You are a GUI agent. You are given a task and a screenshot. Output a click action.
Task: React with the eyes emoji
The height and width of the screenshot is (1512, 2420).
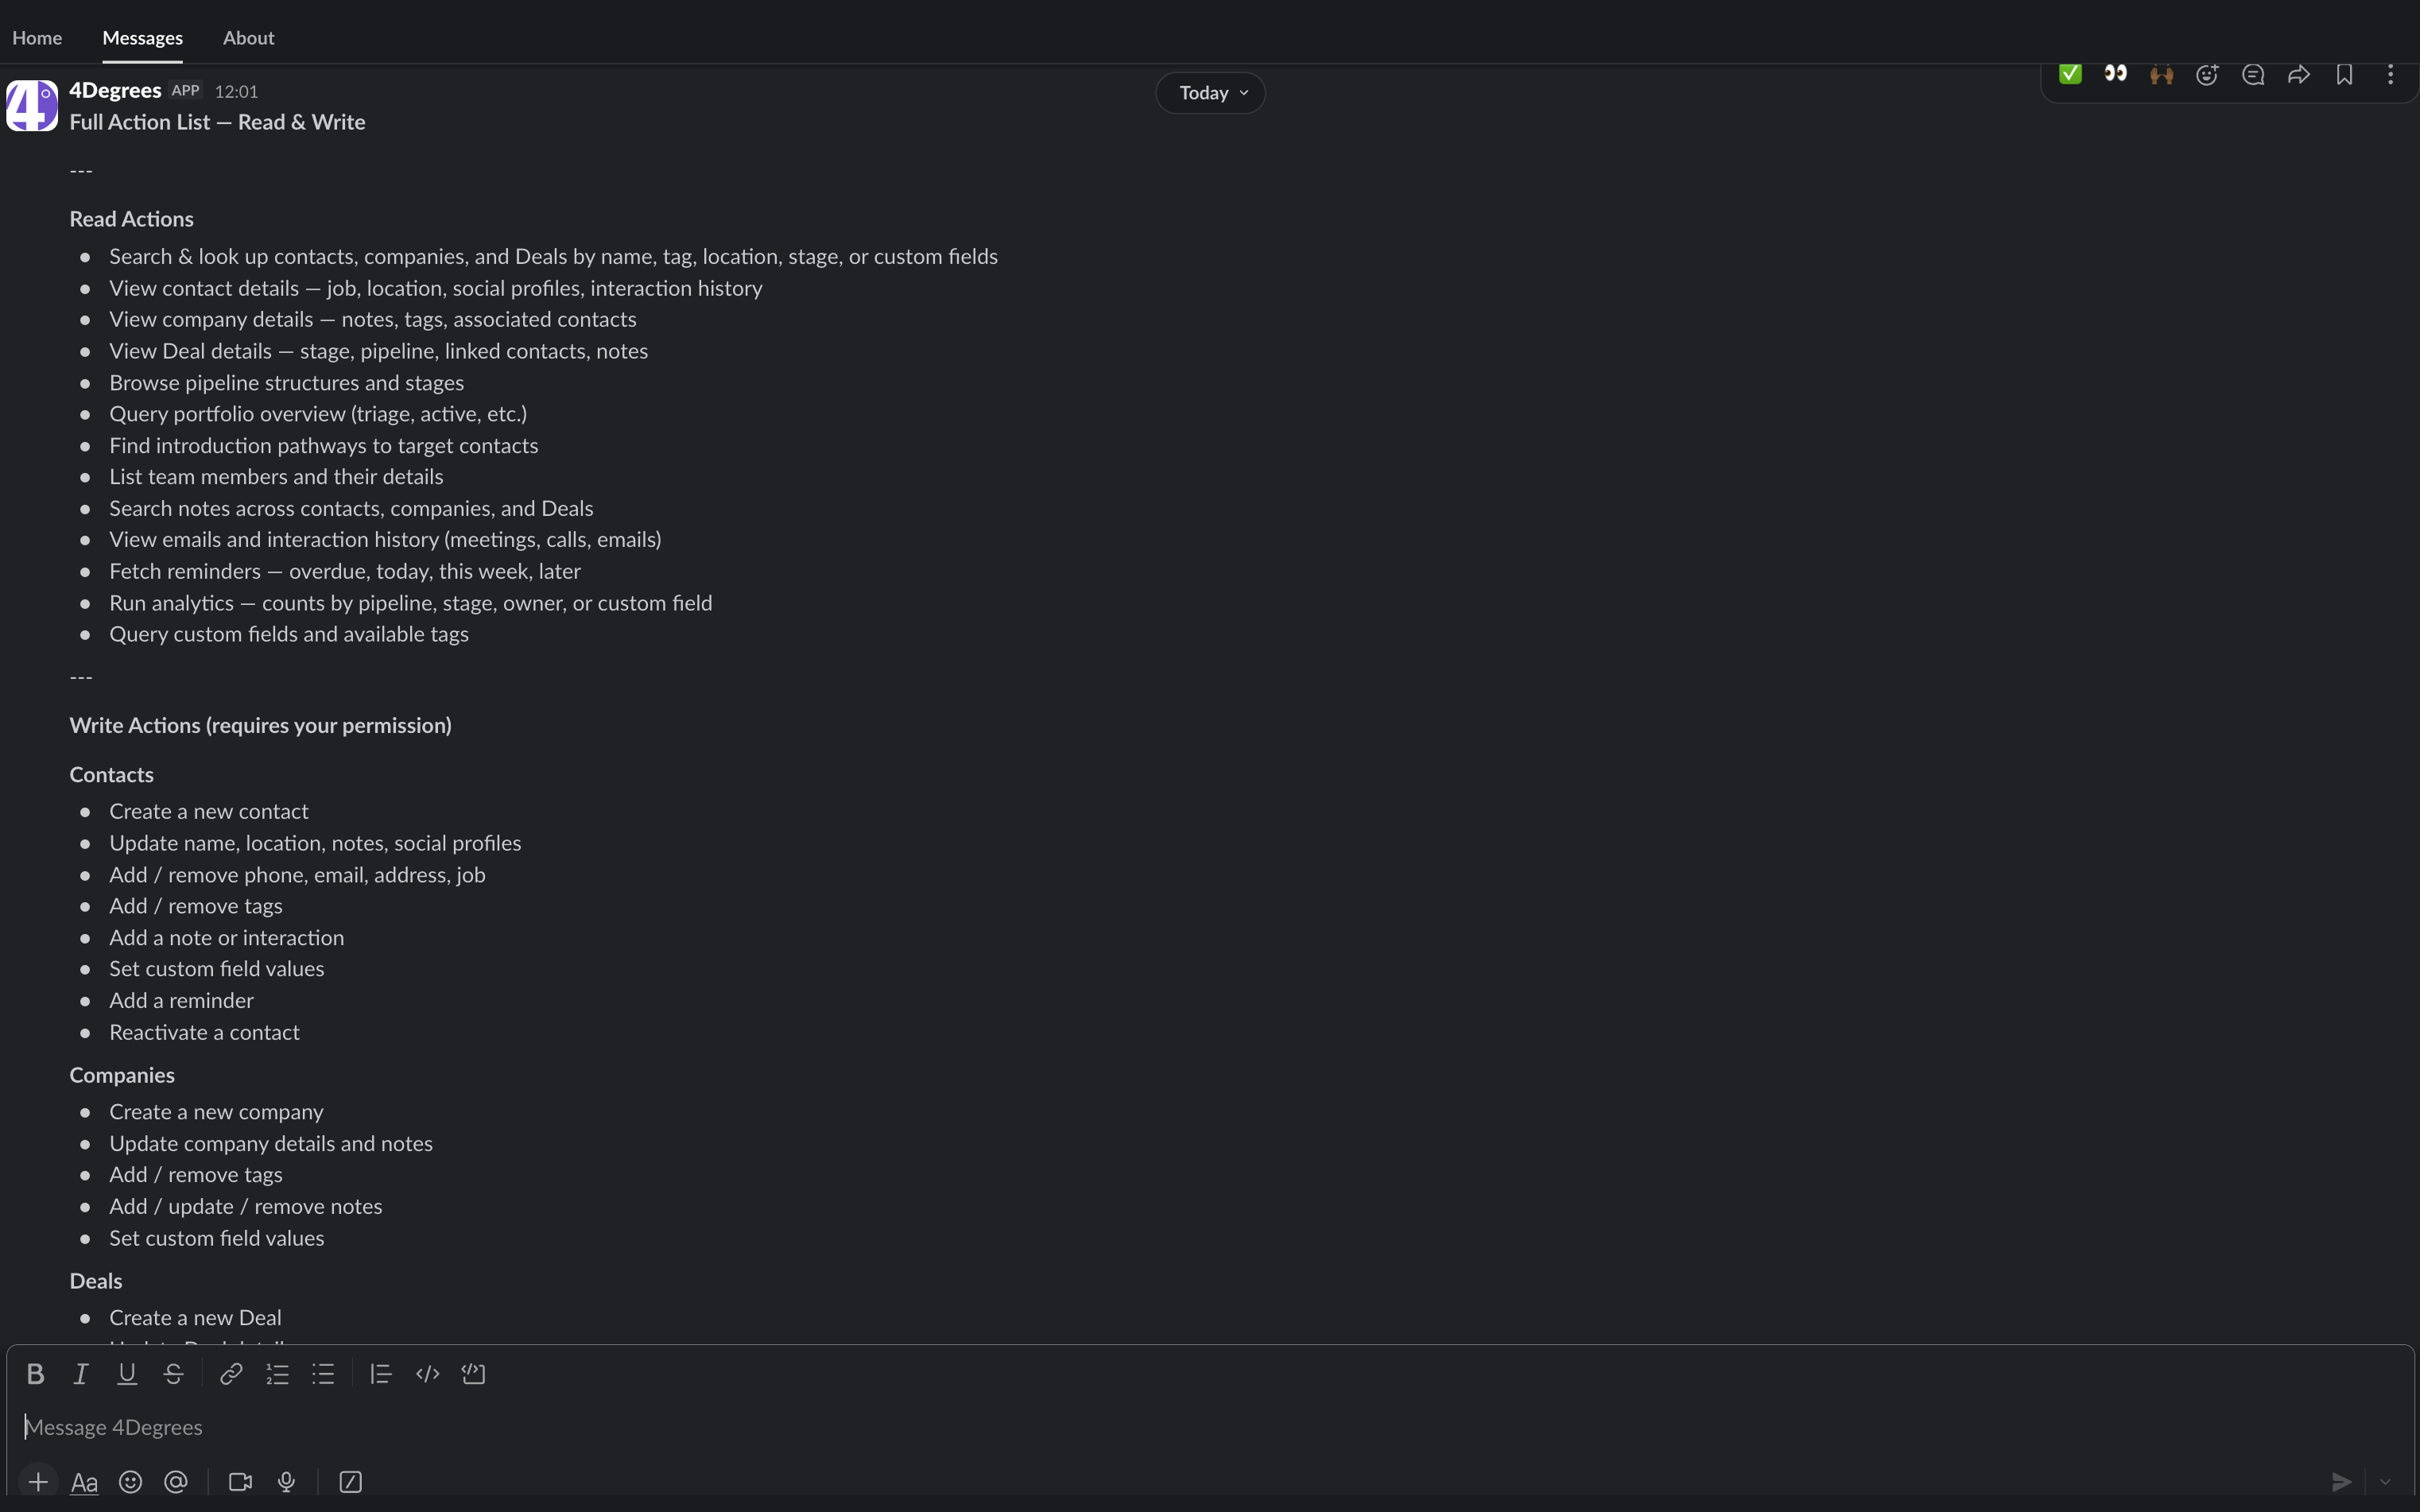click(x=2115, y=74)
